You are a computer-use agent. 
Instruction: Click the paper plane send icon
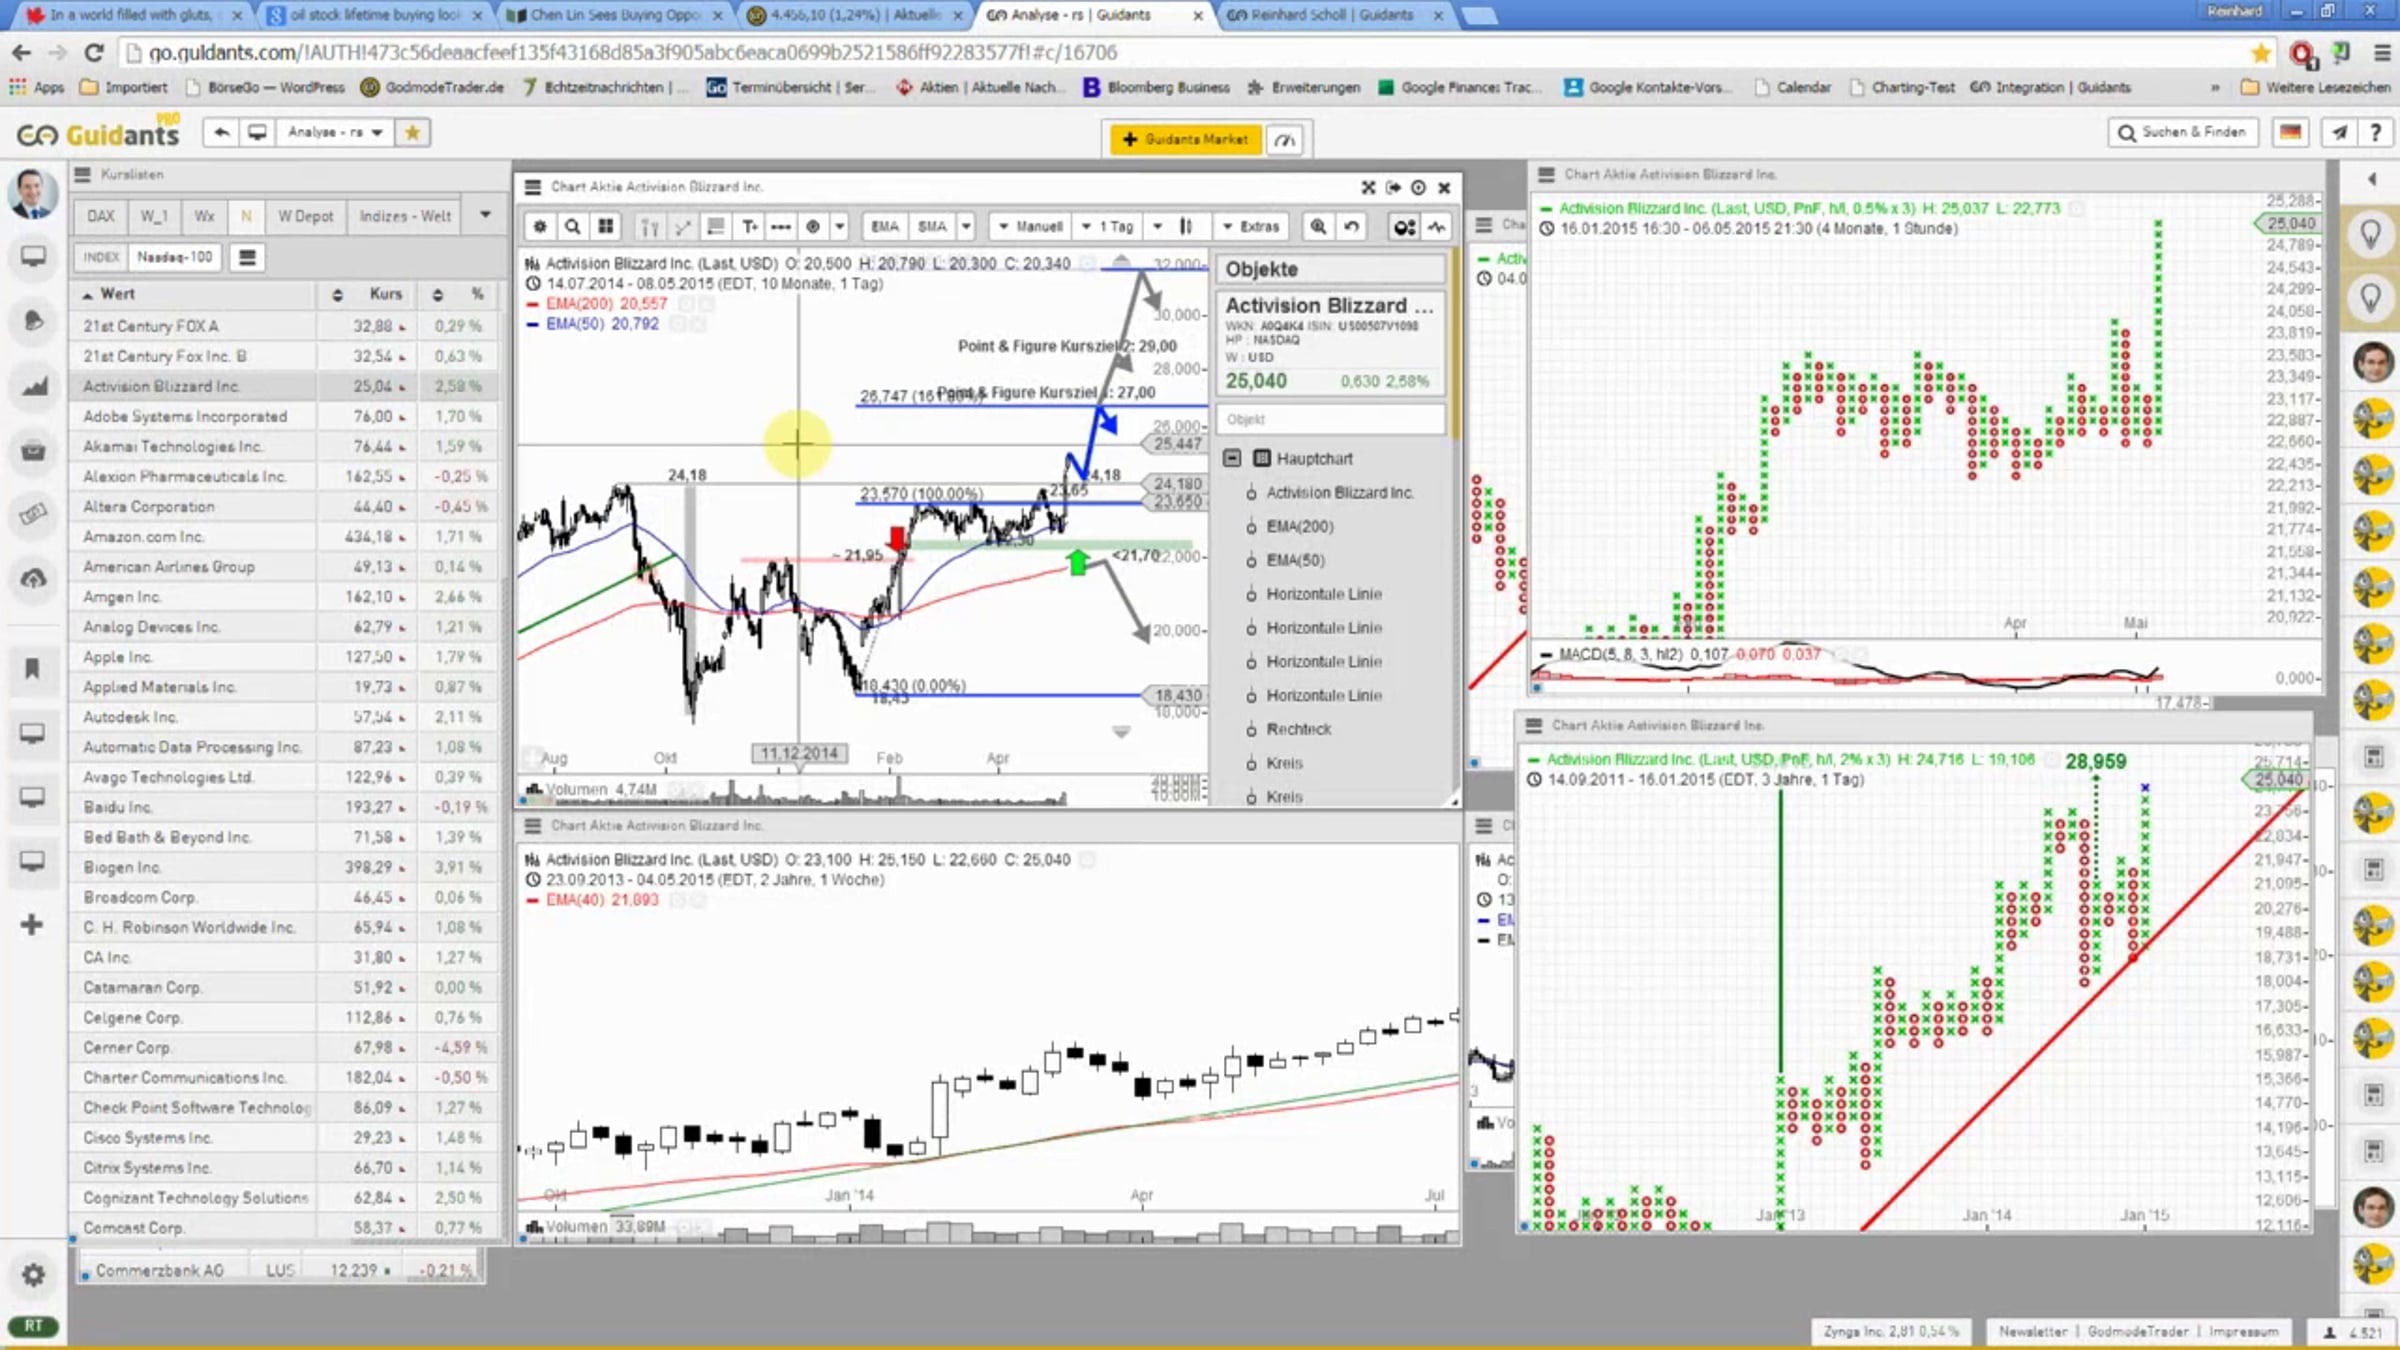(x=2339, y=132)
